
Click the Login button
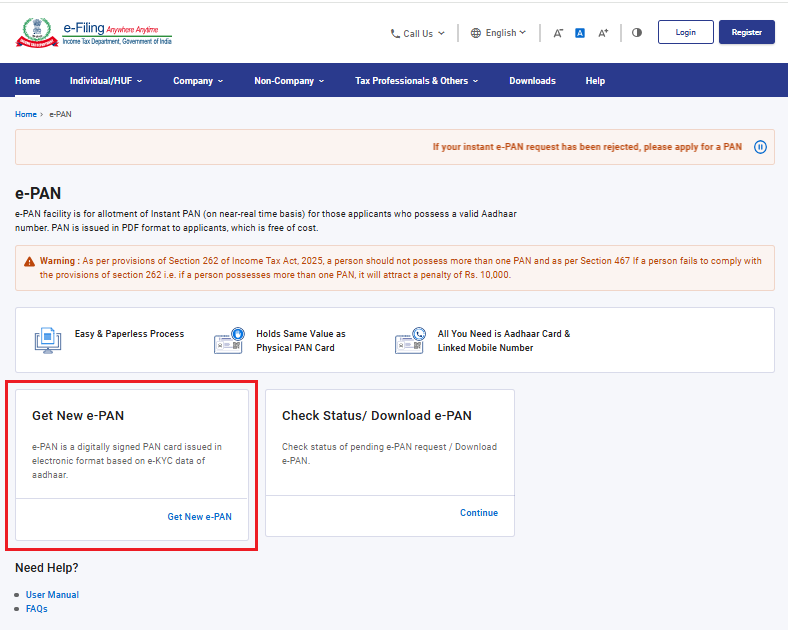pos(685,32)
